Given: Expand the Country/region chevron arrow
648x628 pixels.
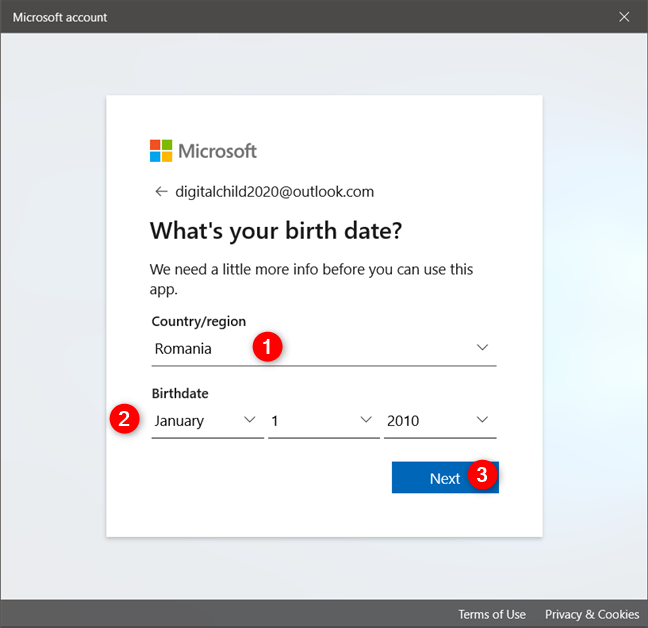Looking at the screenshot, I should 482,348.
